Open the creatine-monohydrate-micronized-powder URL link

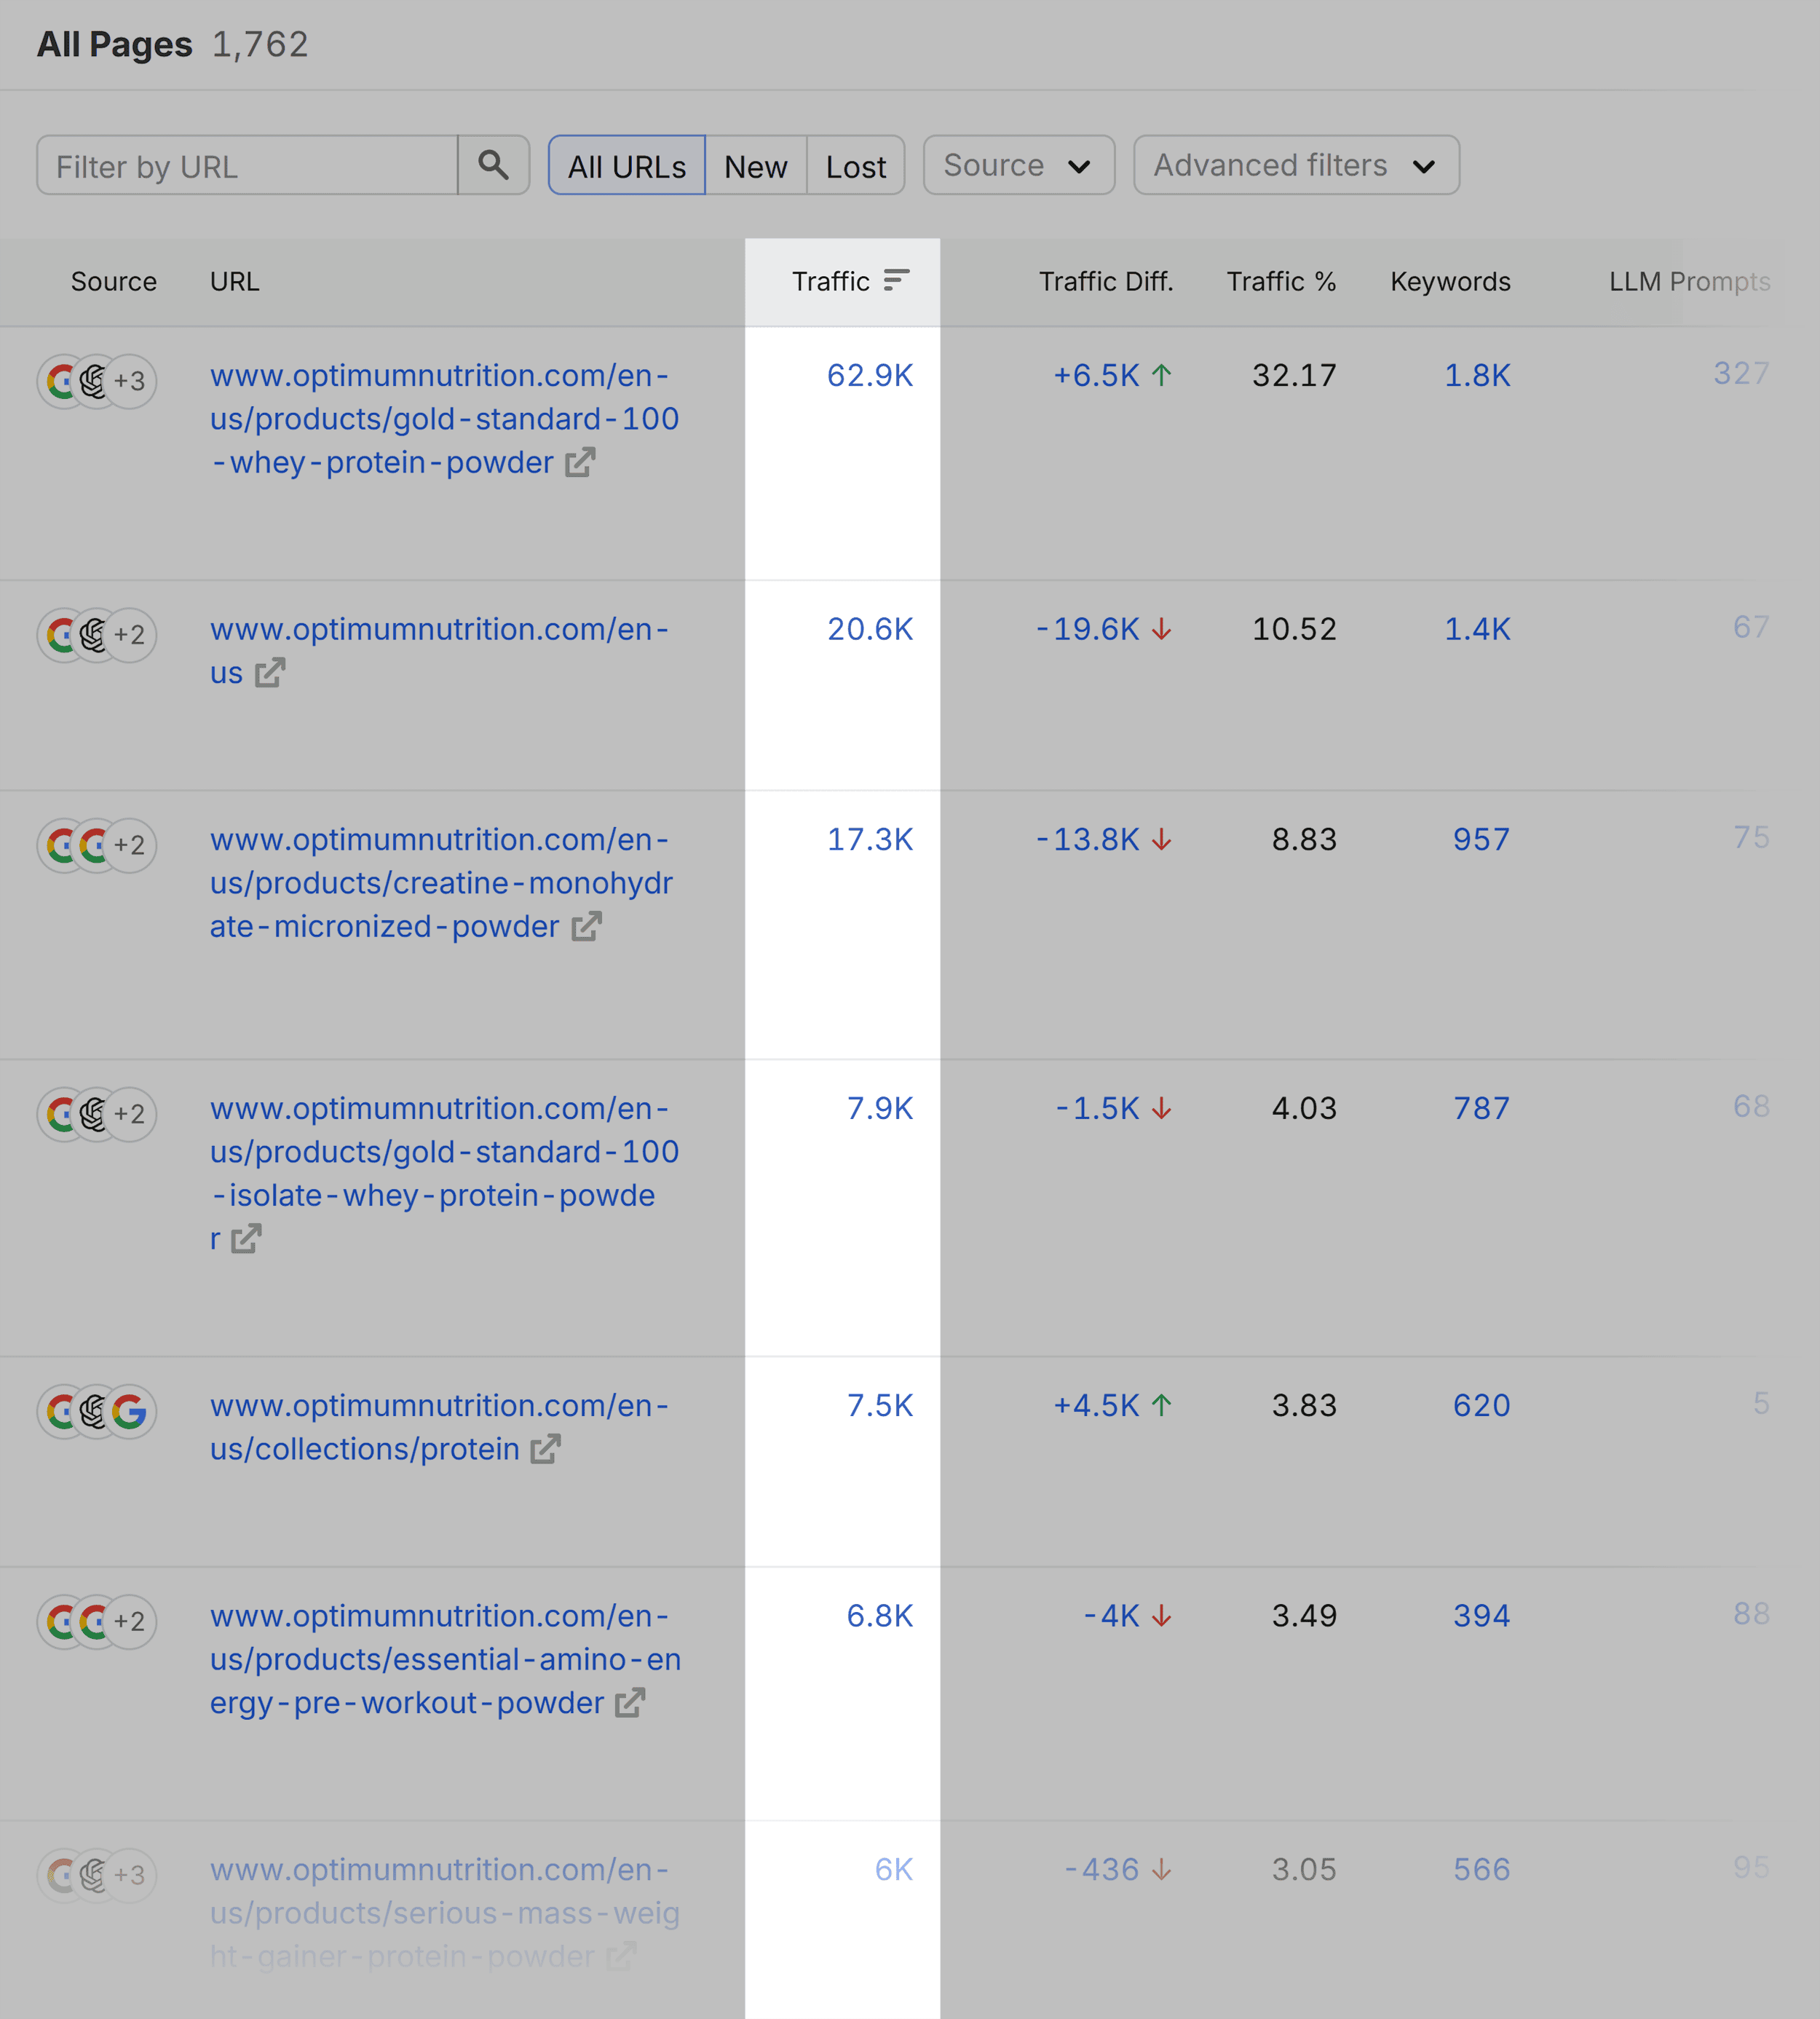tap(441, 882)
